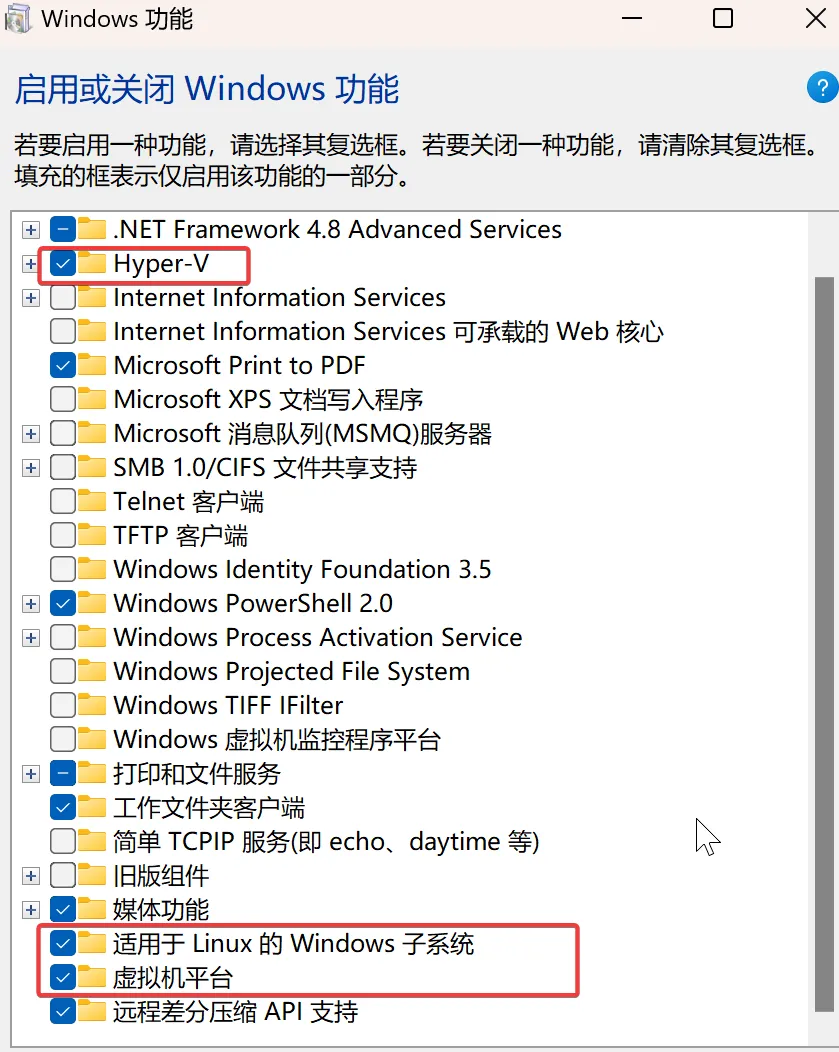
Task: Select the Windows TIFF IFilter label
Action: click(x=228, y=706)
